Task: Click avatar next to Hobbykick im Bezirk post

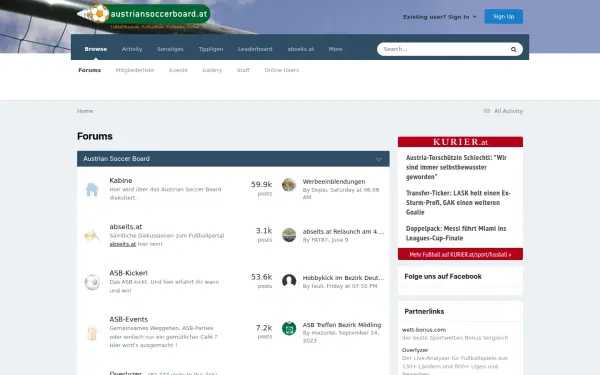Action: (x=289, y=281)
